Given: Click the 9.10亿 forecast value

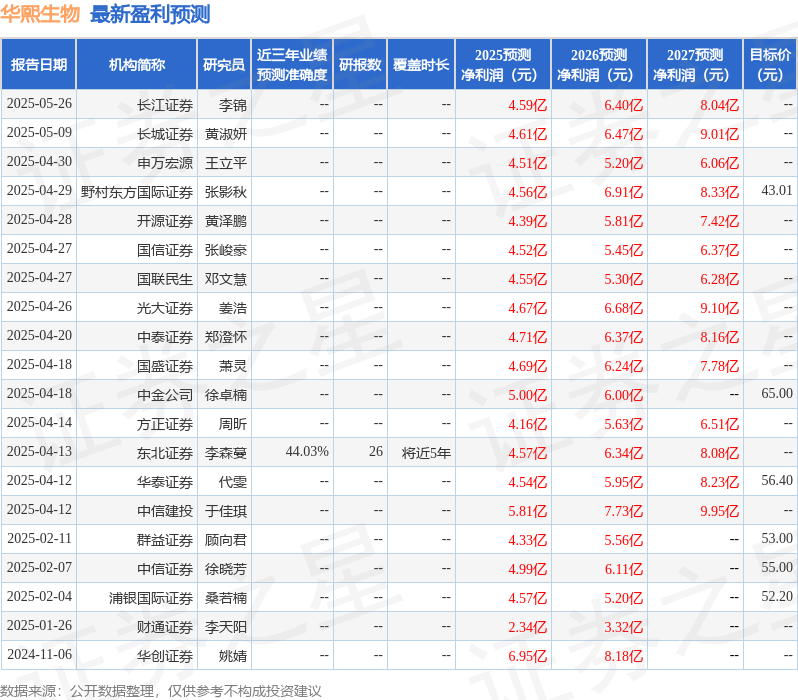Looking at the screenshot, I should pos(720,309).
